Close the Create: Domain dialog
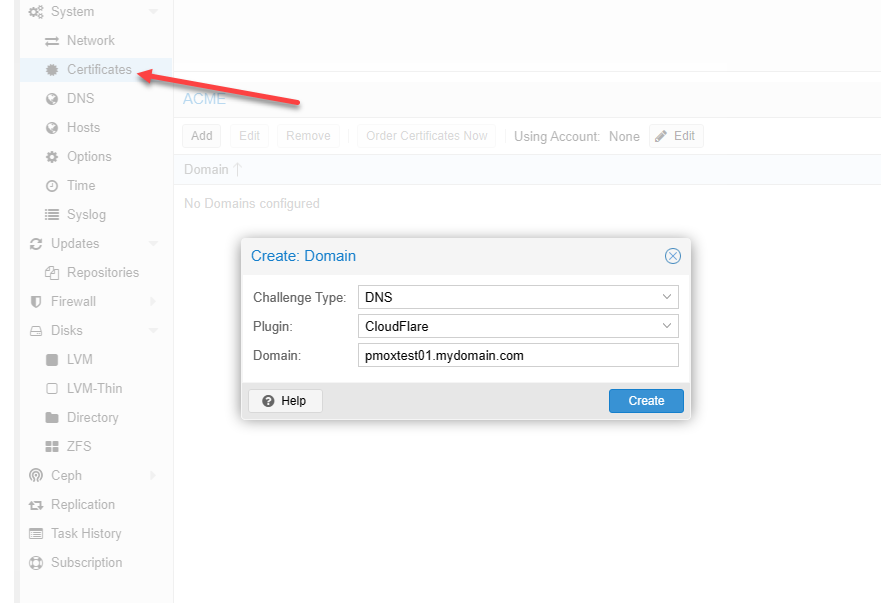 (673, 256)
